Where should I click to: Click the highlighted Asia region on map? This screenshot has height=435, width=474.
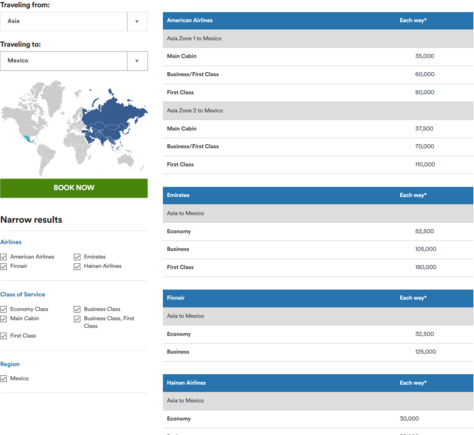[113, 120]
